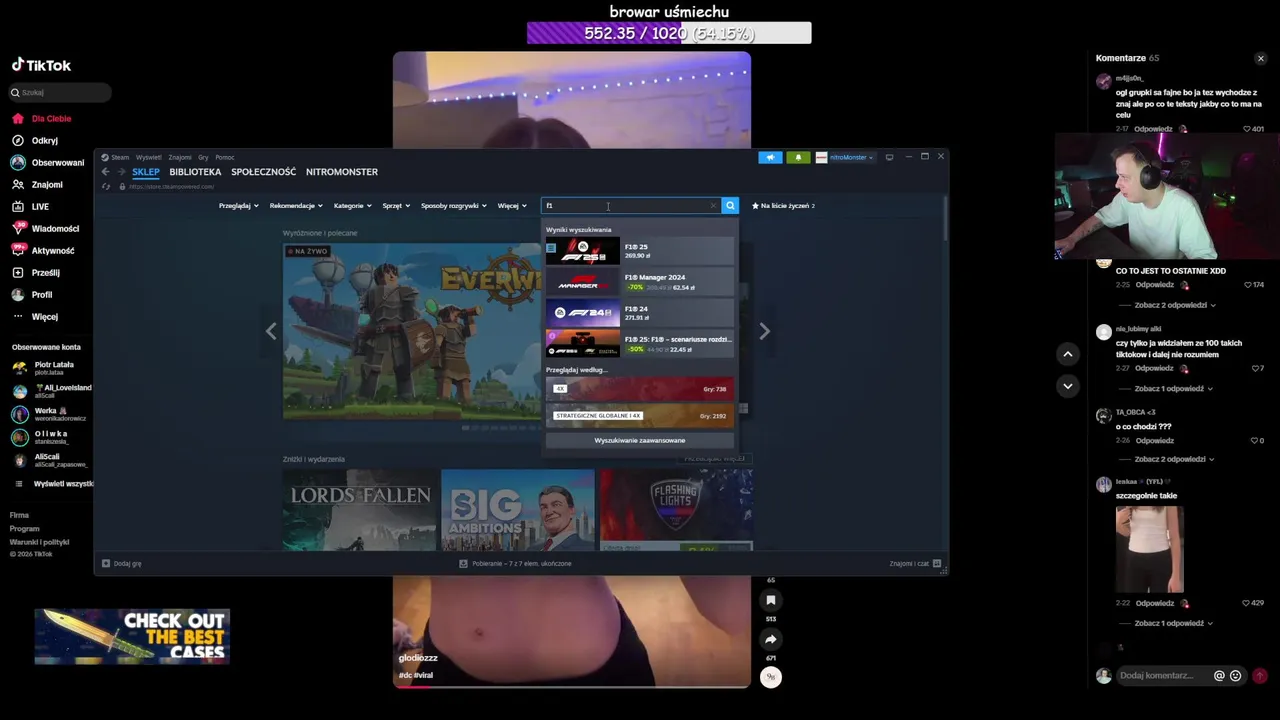The height and width of the screenshot is (720, 1280).
Task: Browse Strategiczne globalne i 4X tag
Action: [639, 416]
